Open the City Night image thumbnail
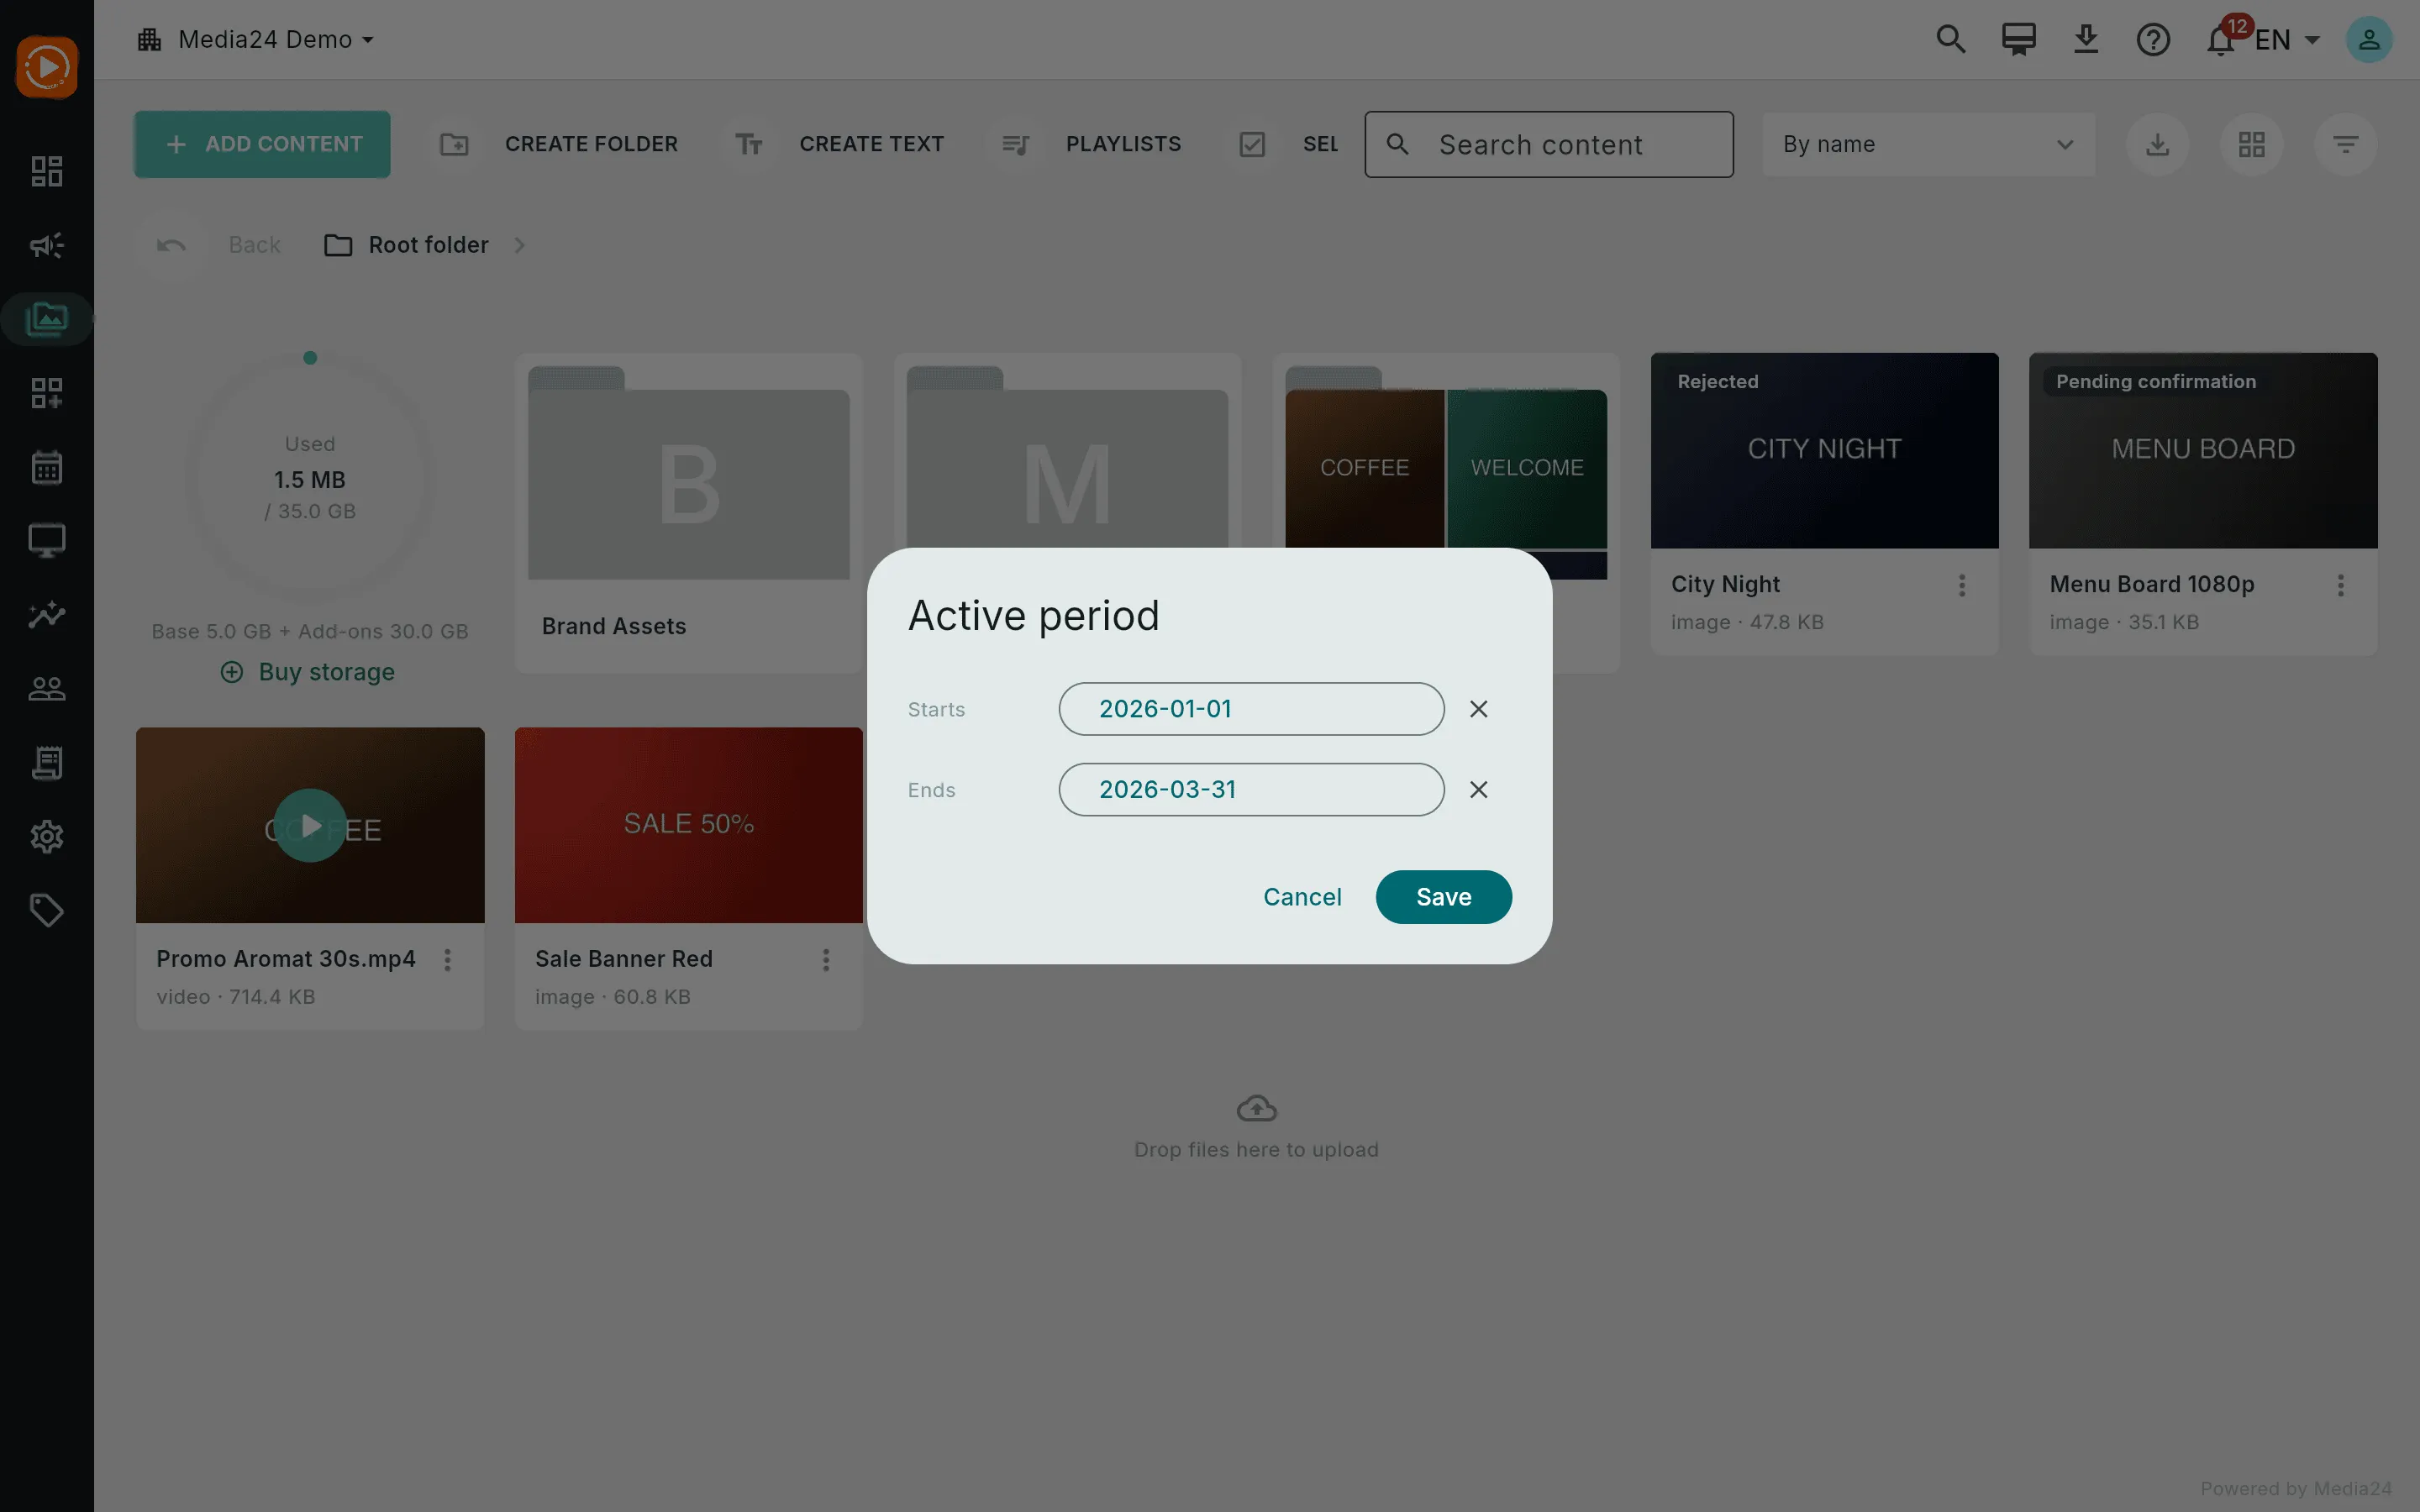2420x1512 pixels. point(1824,450)
